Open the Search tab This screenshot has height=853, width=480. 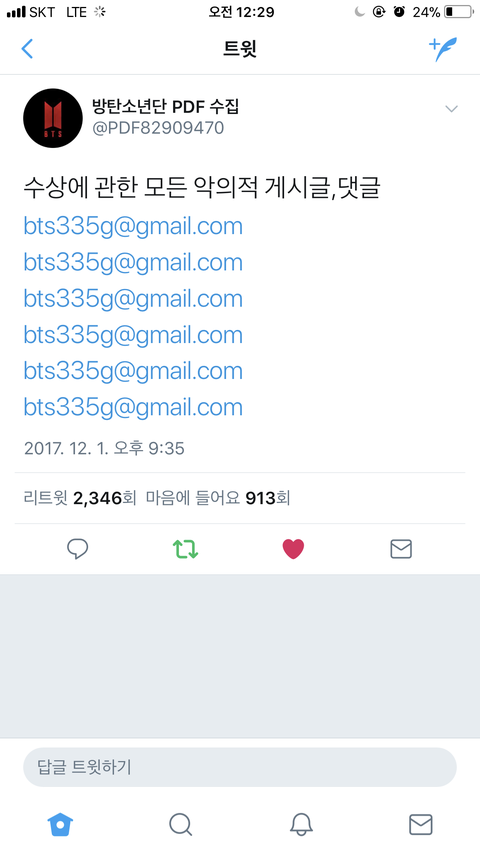coord(180,824)
